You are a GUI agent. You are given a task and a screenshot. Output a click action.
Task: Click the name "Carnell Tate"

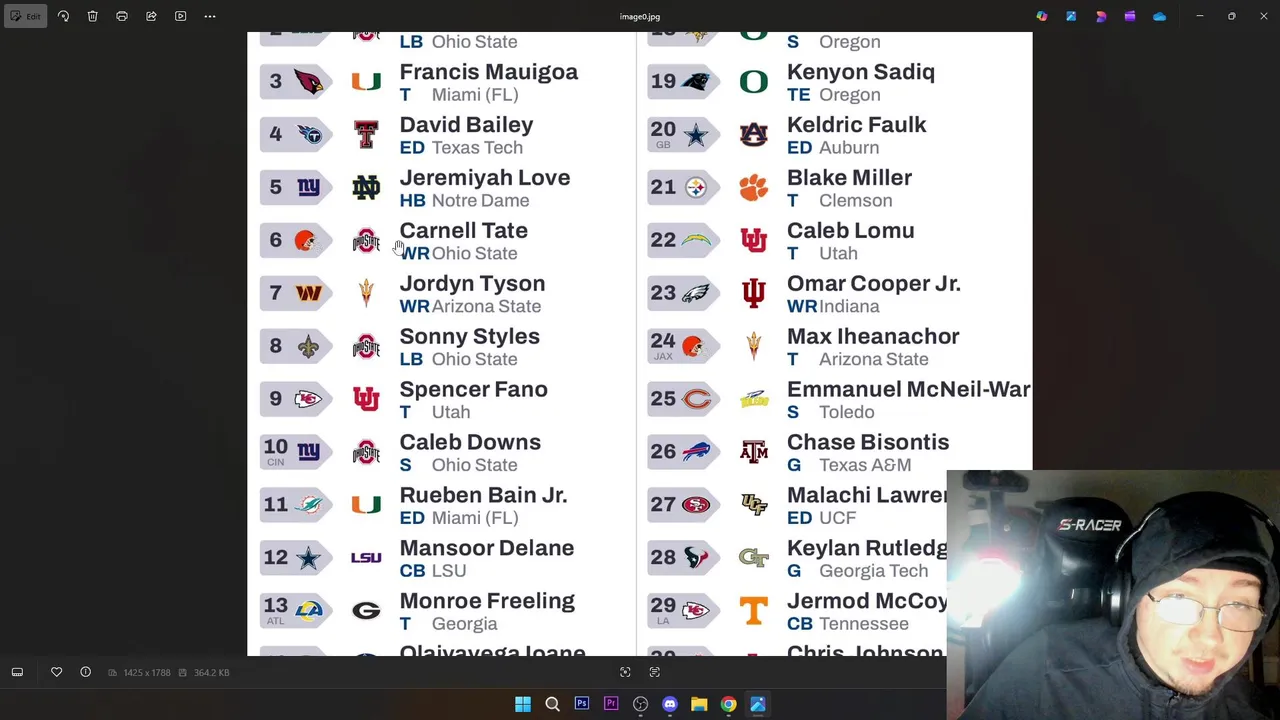[x=464, y=231]
